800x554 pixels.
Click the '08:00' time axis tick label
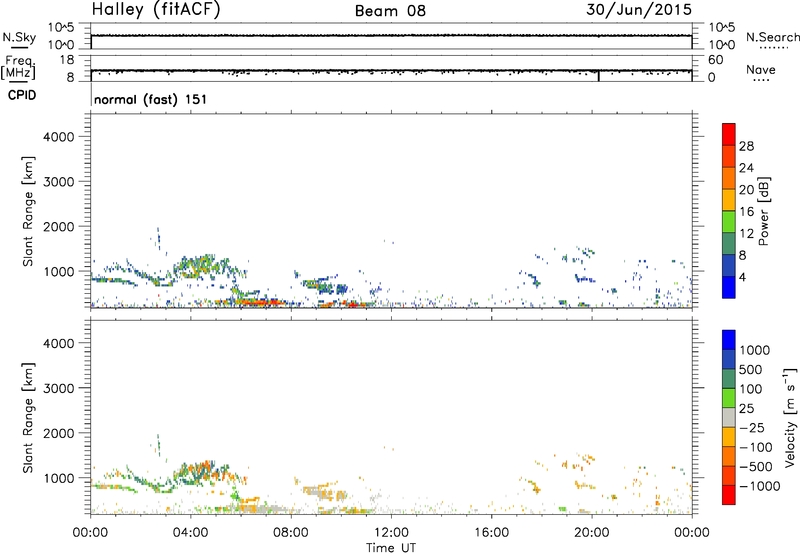pos(291,533)
